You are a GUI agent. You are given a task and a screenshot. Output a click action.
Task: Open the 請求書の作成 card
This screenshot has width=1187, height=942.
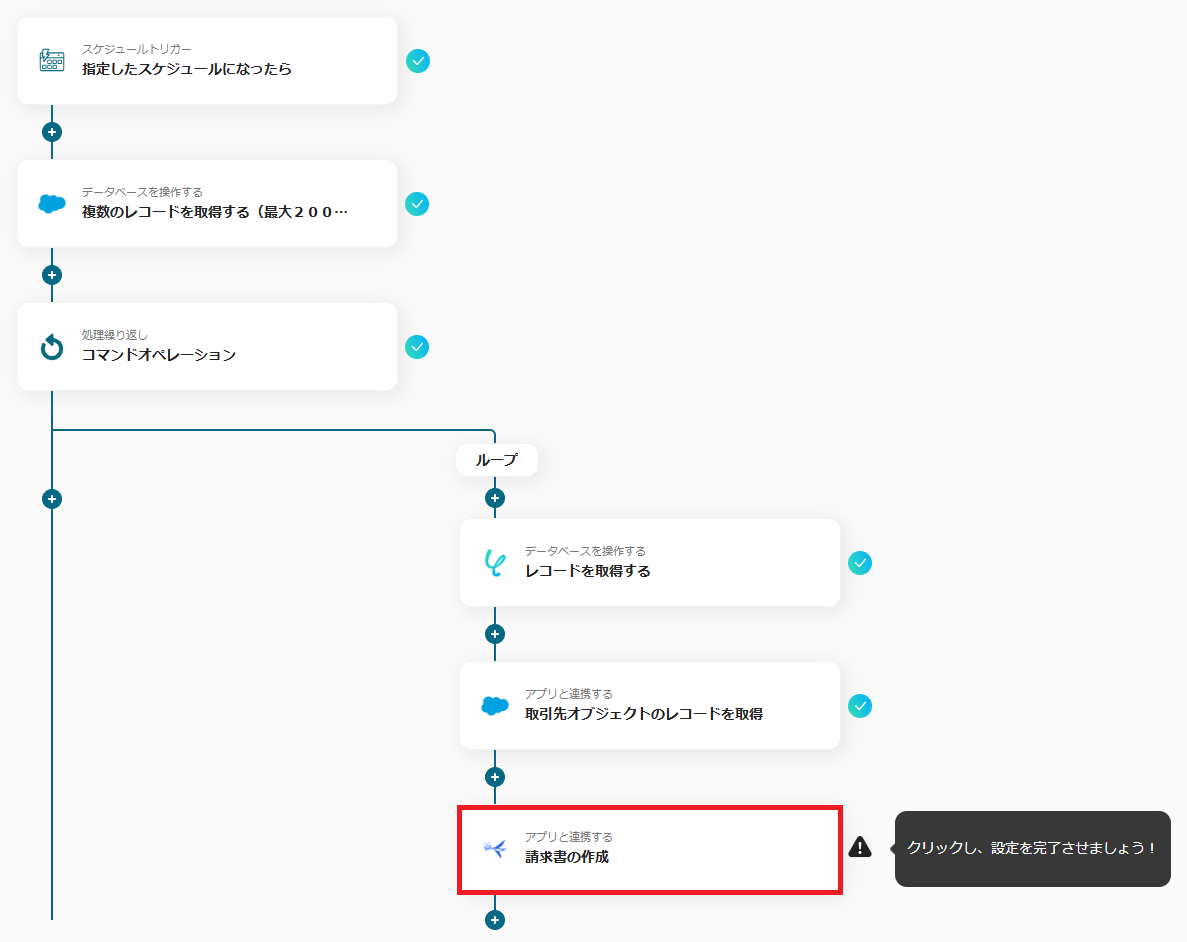coord(650,850)
